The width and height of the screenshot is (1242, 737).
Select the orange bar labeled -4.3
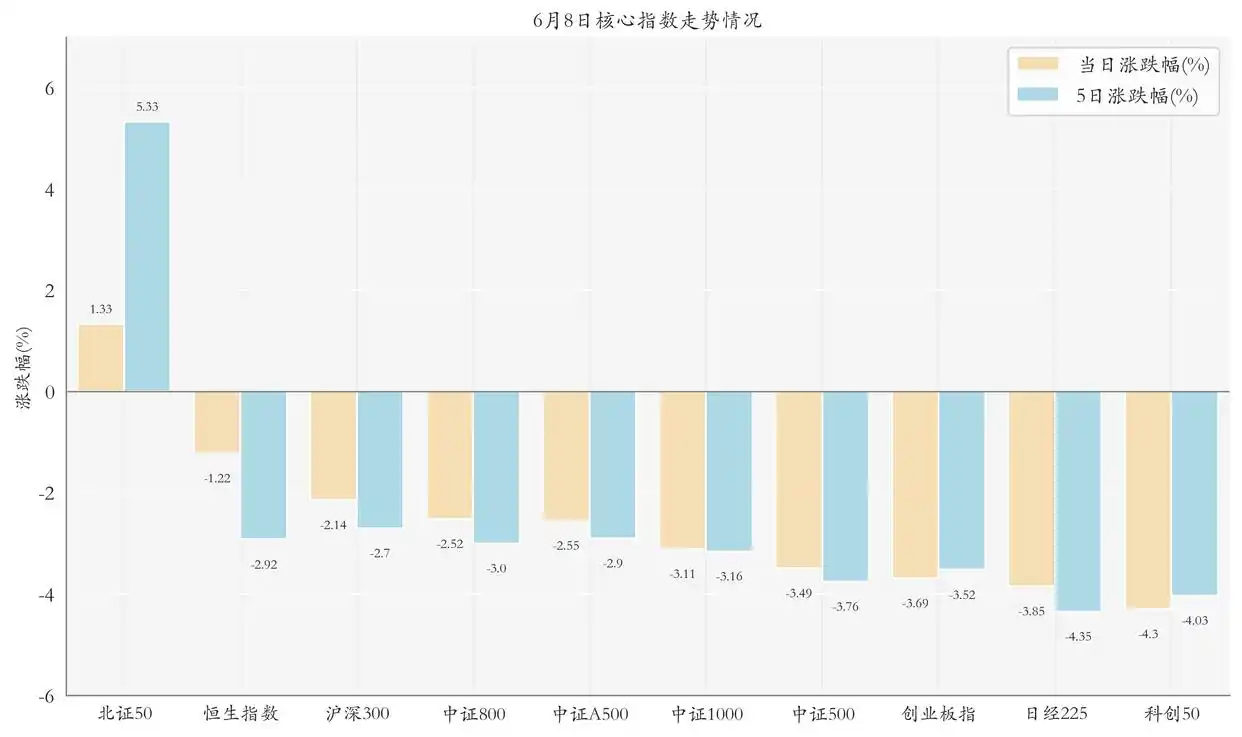pyautogui.click(x=1148, y=500)
